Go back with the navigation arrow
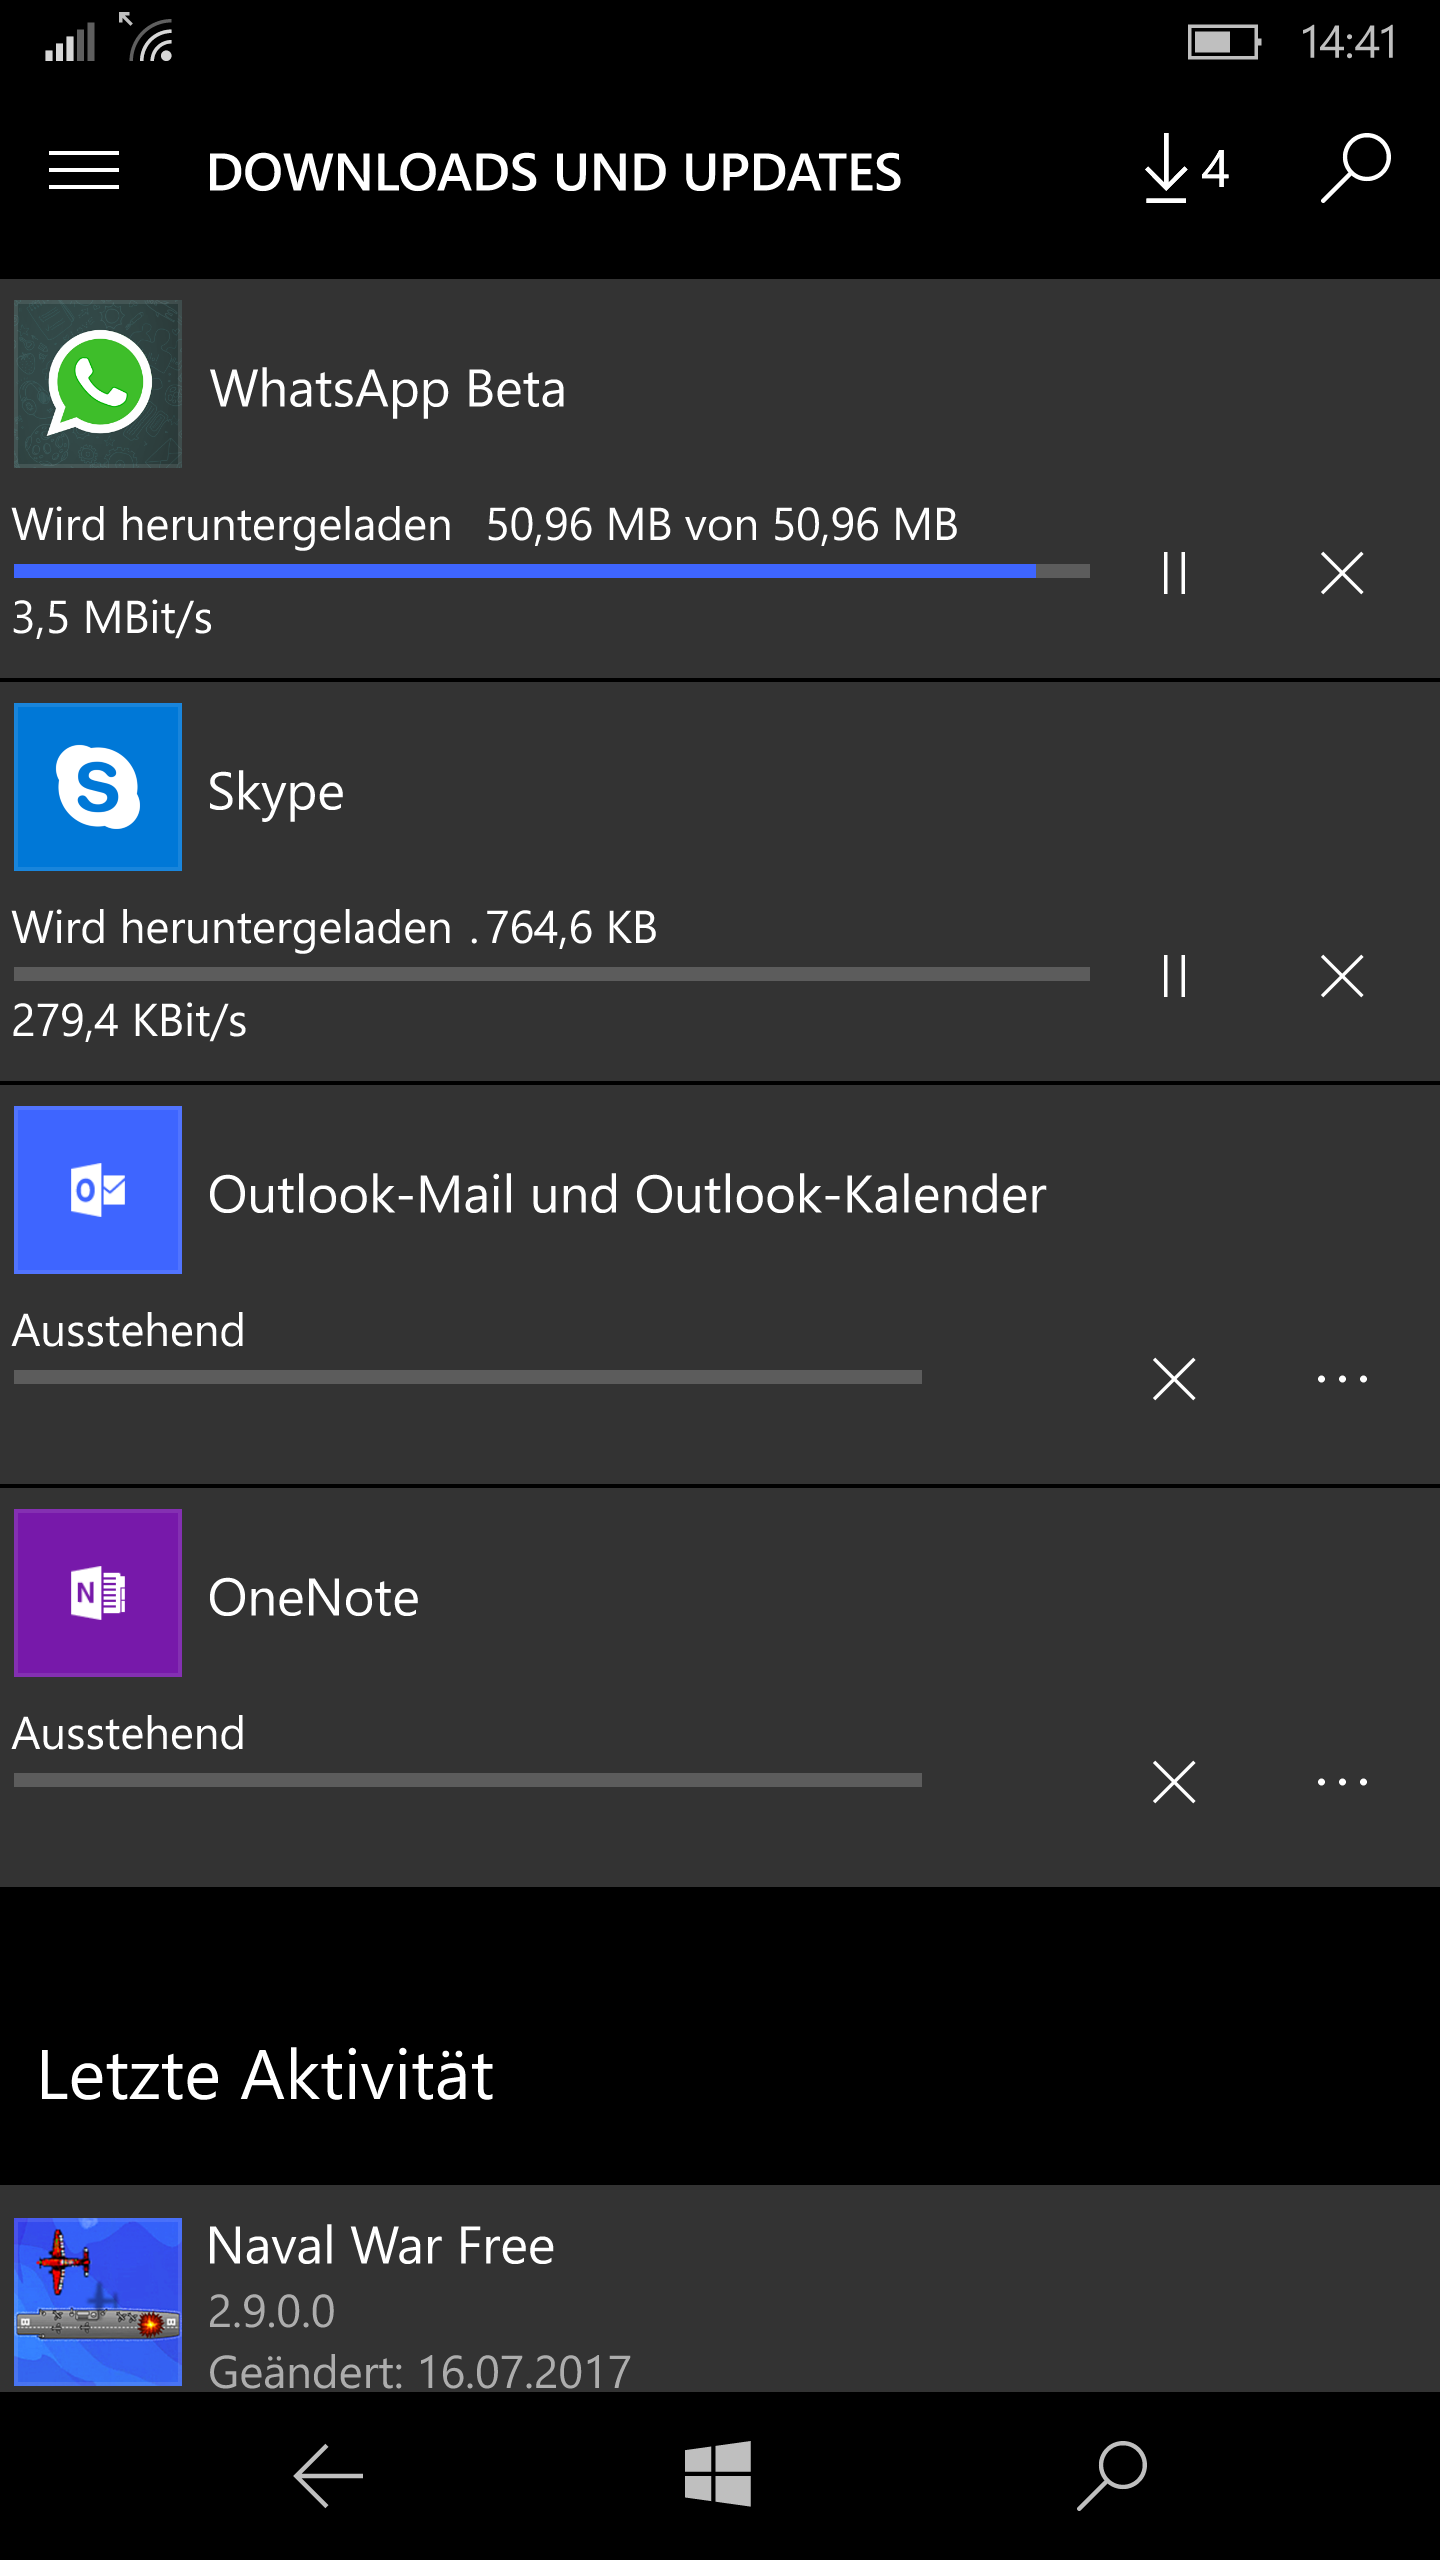This screenshot has height=2560, width=1440. (x=328, y=2476)
